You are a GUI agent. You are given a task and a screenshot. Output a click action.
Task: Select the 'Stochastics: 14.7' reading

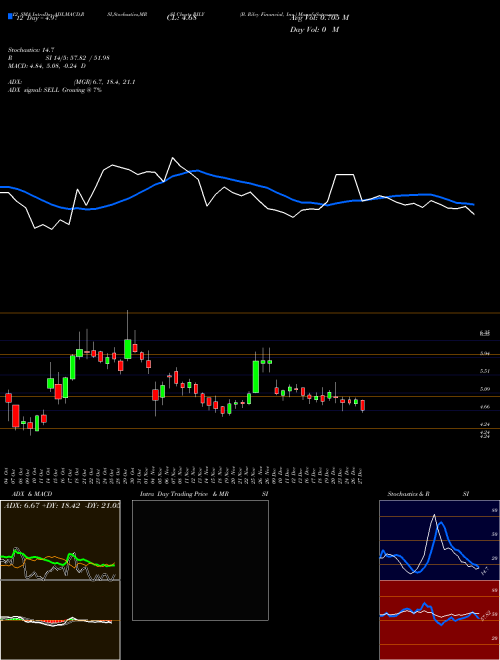coord(31,50)
